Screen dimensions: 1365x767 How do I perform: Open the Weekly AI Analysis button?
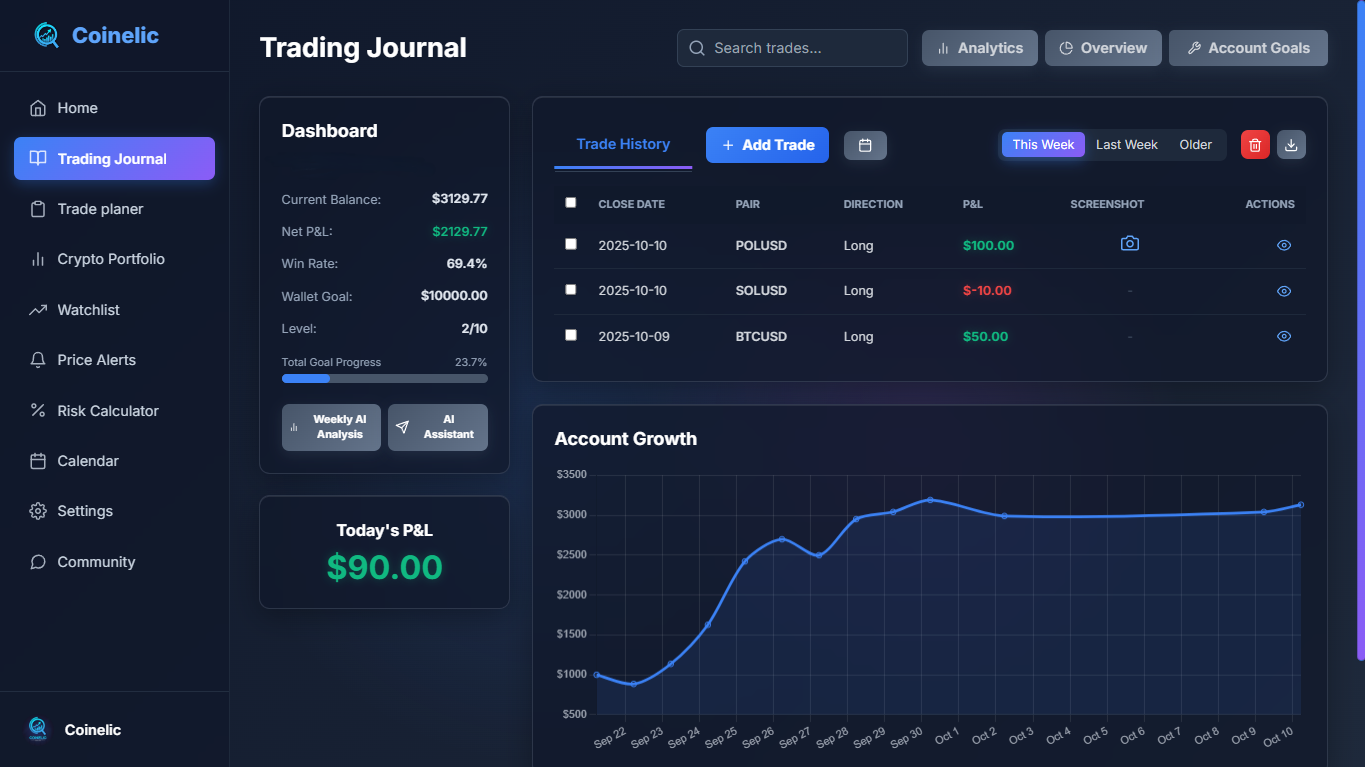[x=331, y=427]
